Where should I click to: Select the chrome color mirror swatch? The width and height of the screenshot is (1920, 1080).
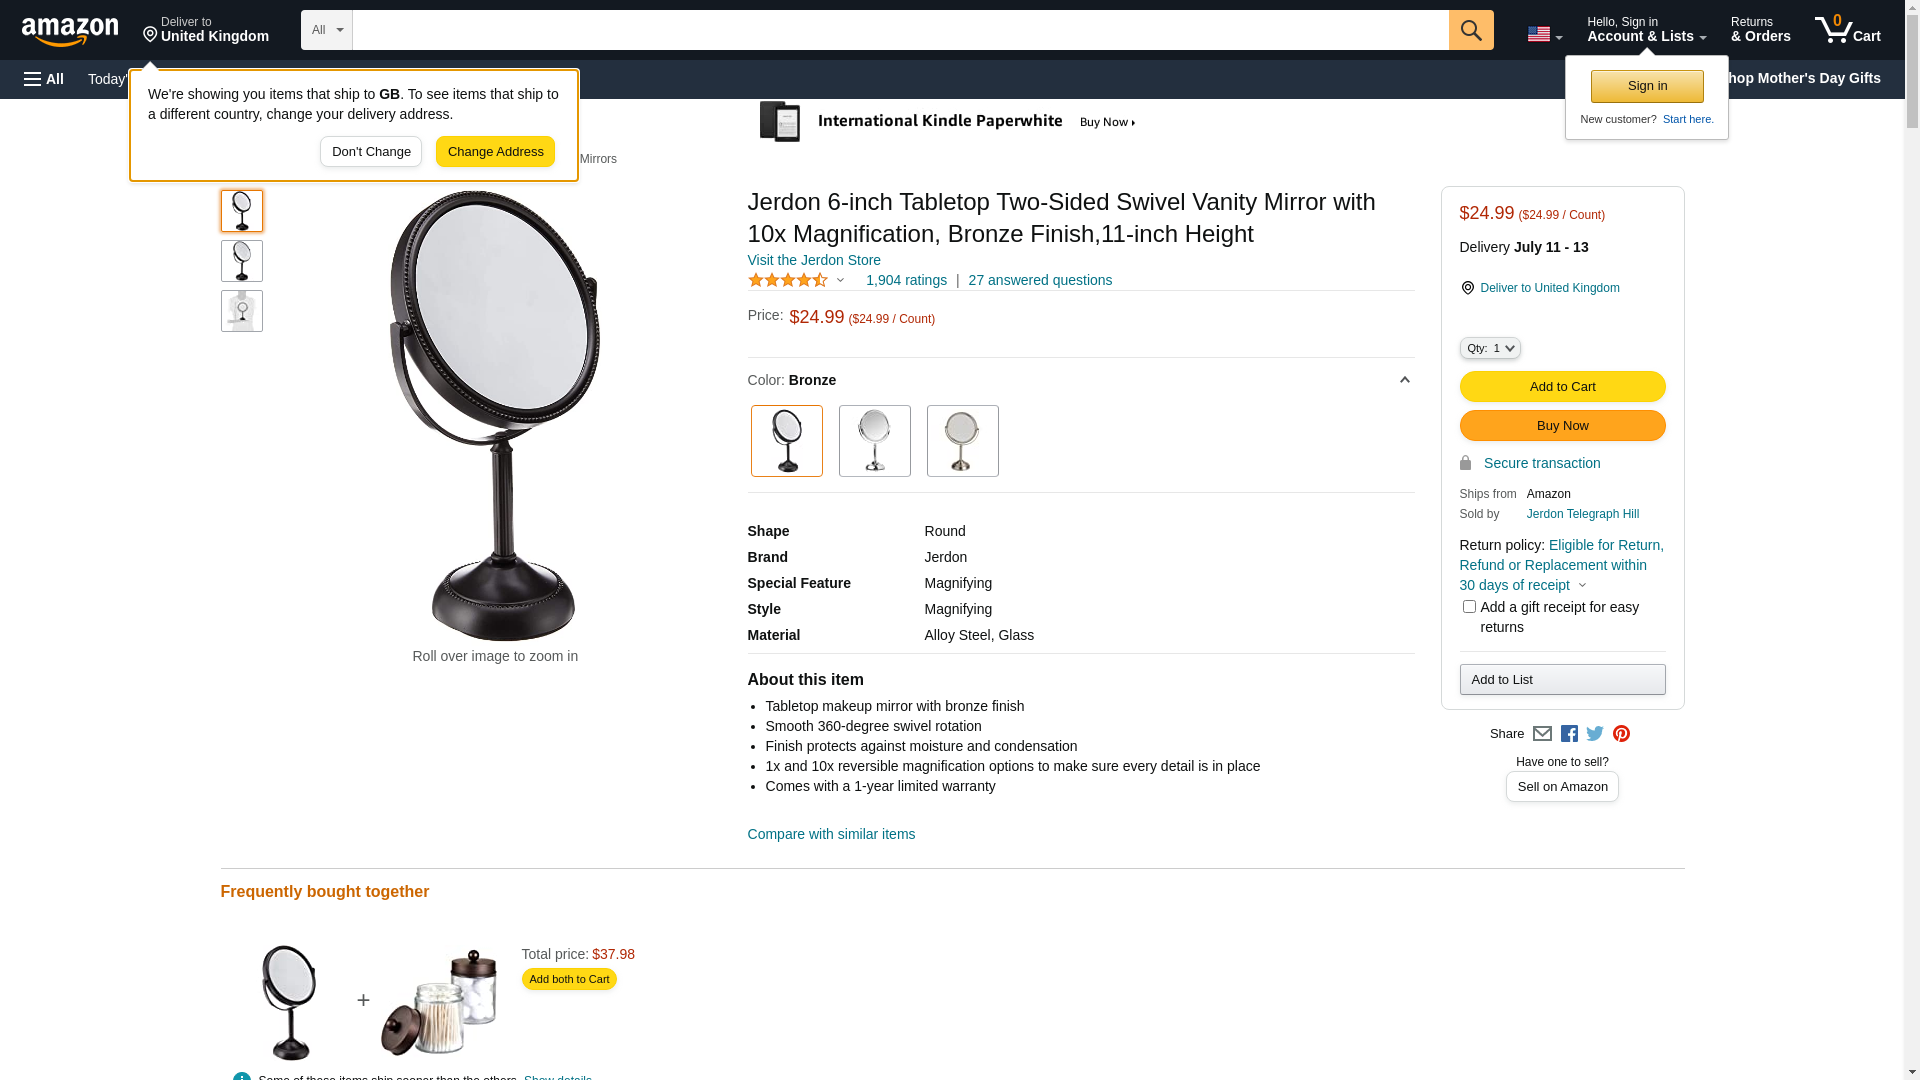(875, 441)
